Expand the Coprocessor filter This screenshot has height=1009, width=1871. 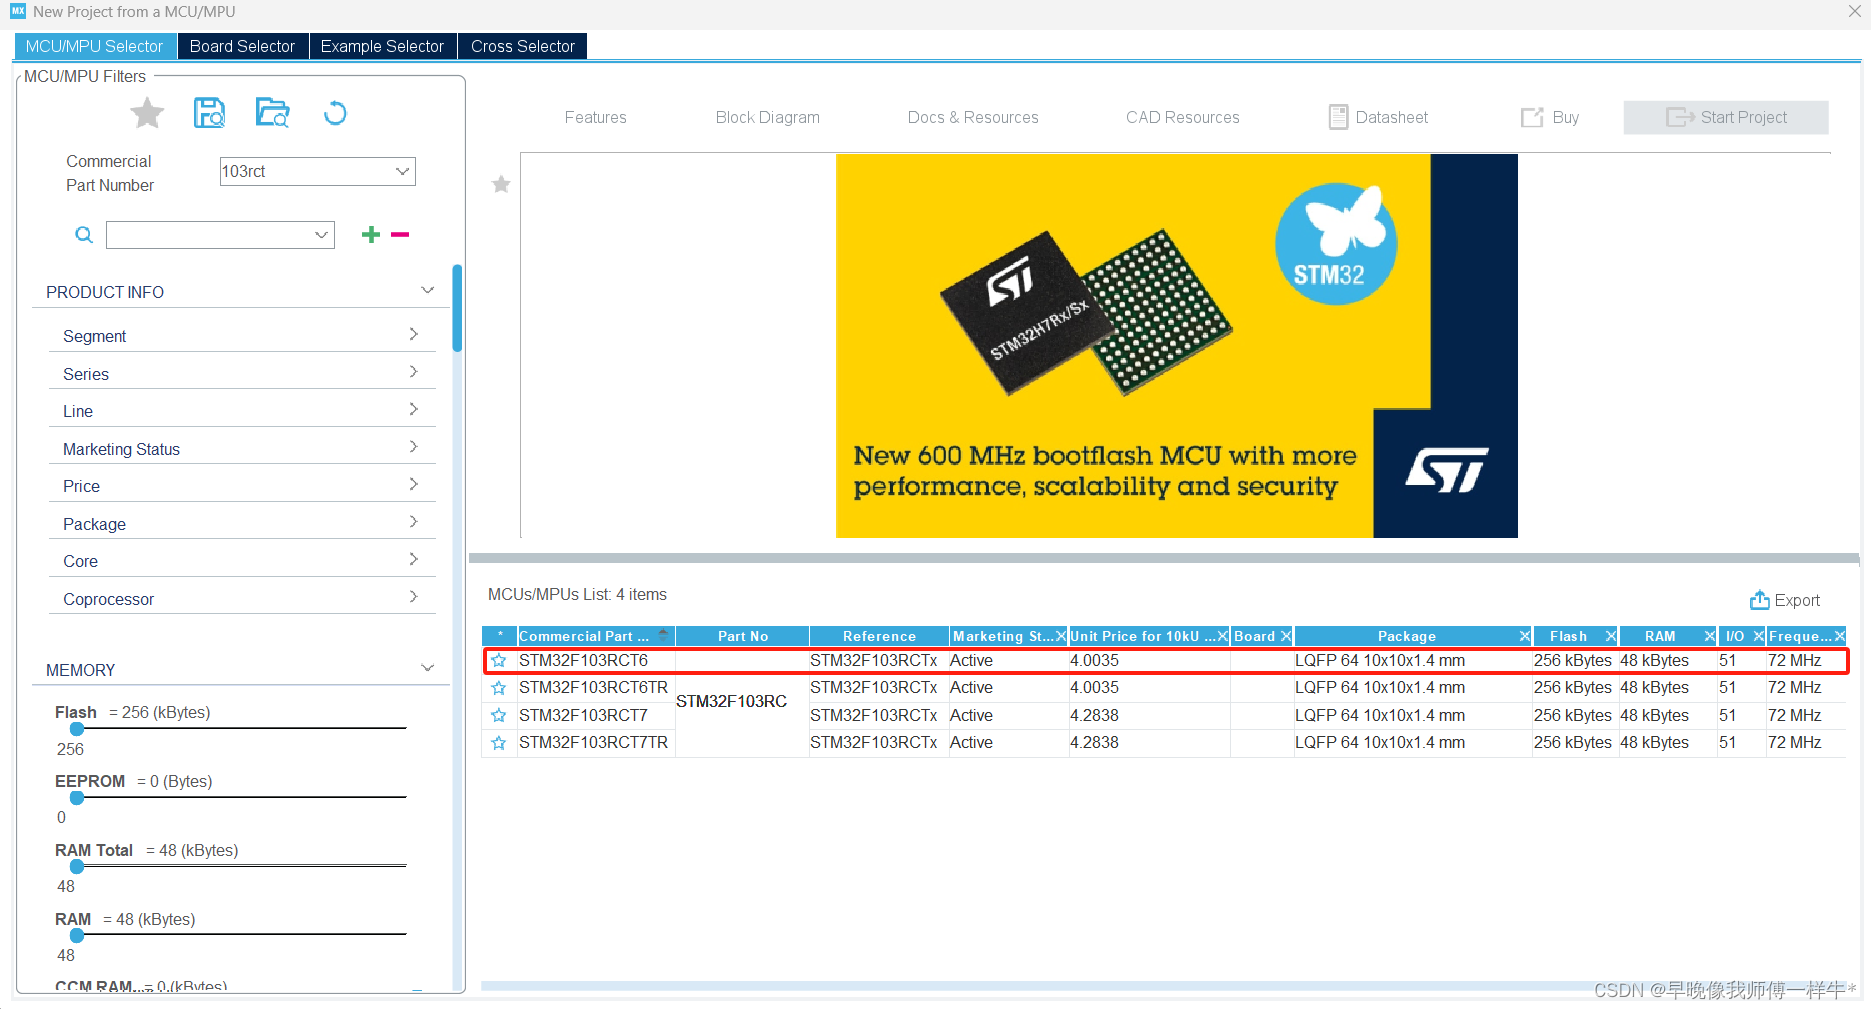pyautogui.click(x=414, y=597)
